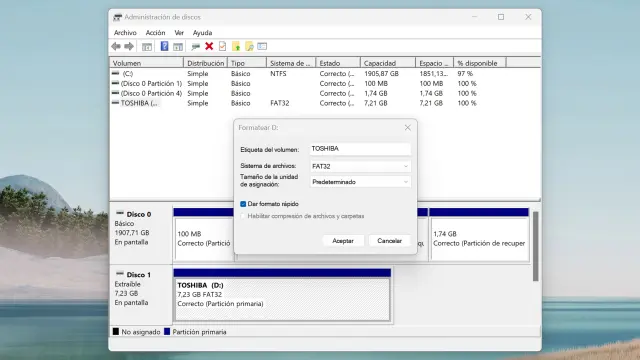Maximize the Administración de discos window

click(501, 17)
